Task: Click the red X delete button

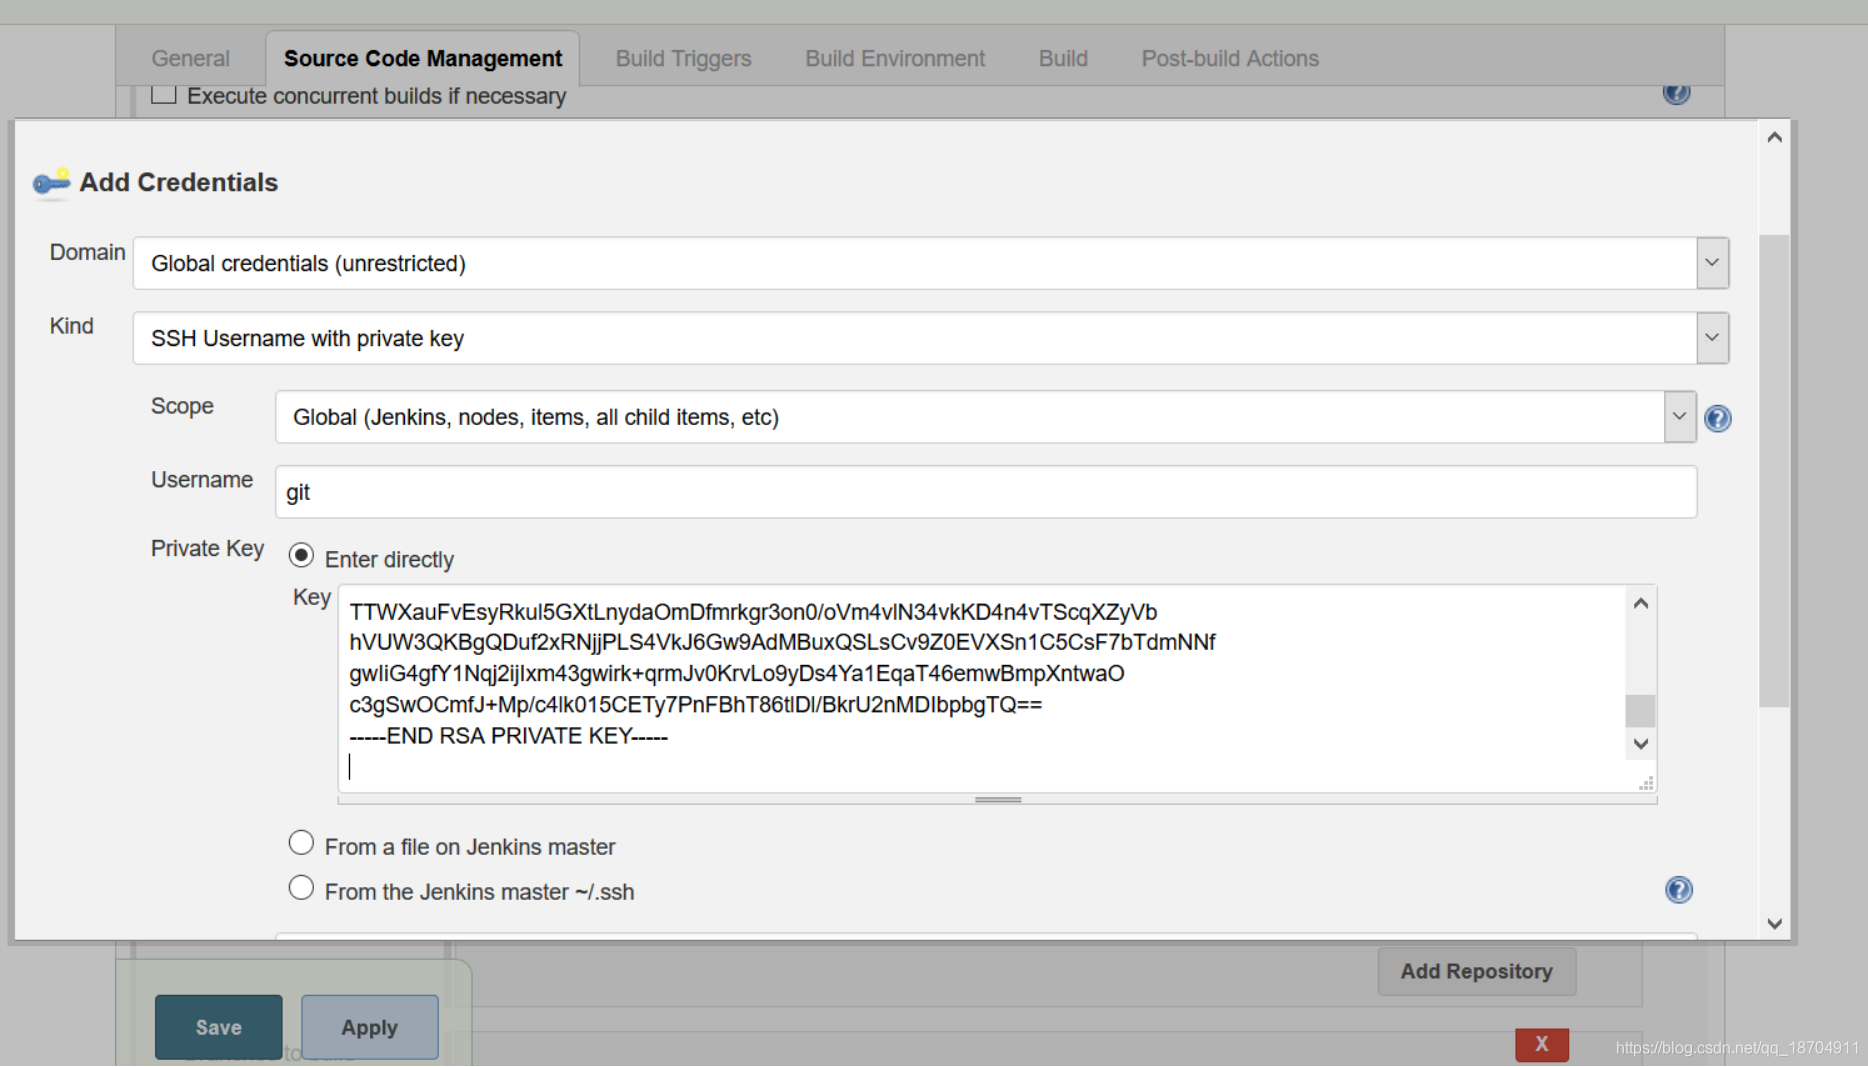Action: (x=1541, y=1044)
